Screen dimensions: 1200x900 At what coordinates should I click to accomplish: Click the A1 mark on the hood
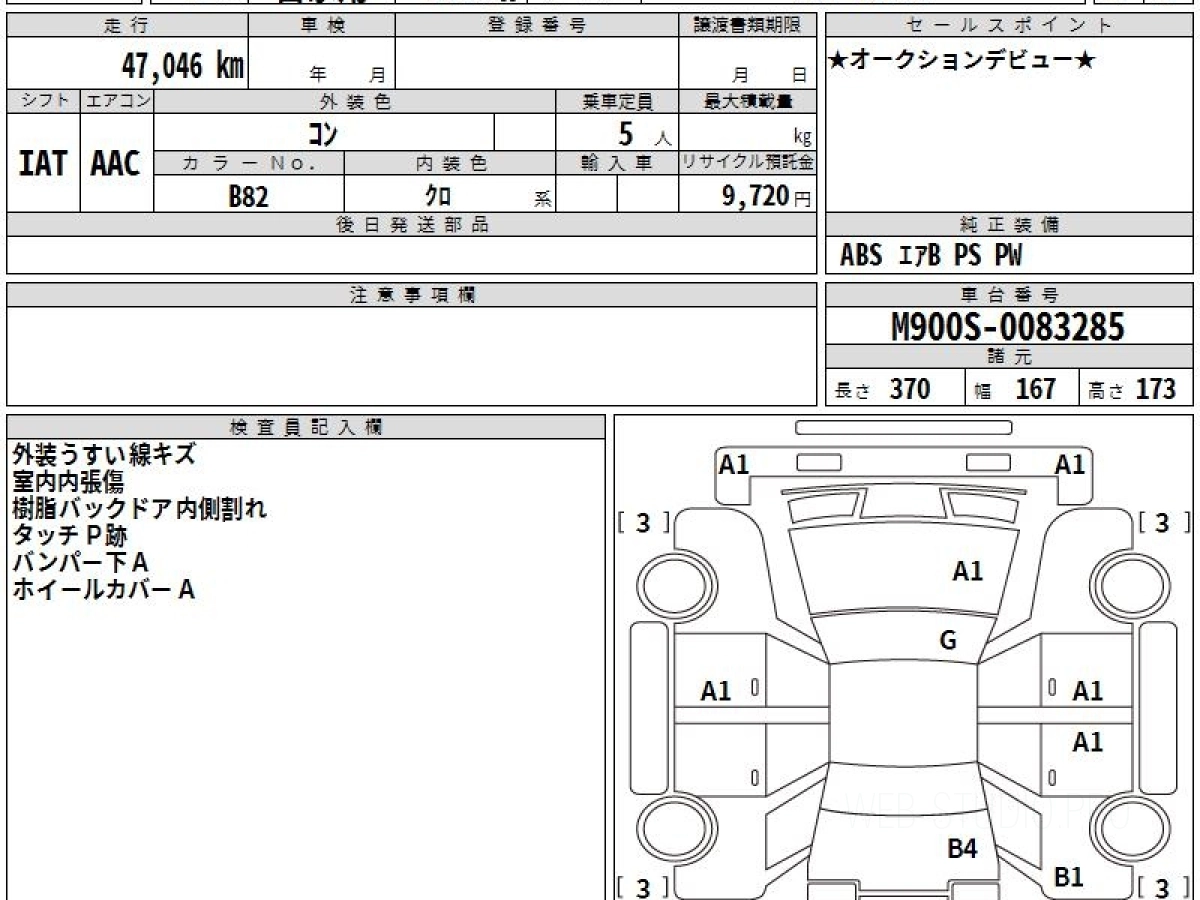[967, 571]
